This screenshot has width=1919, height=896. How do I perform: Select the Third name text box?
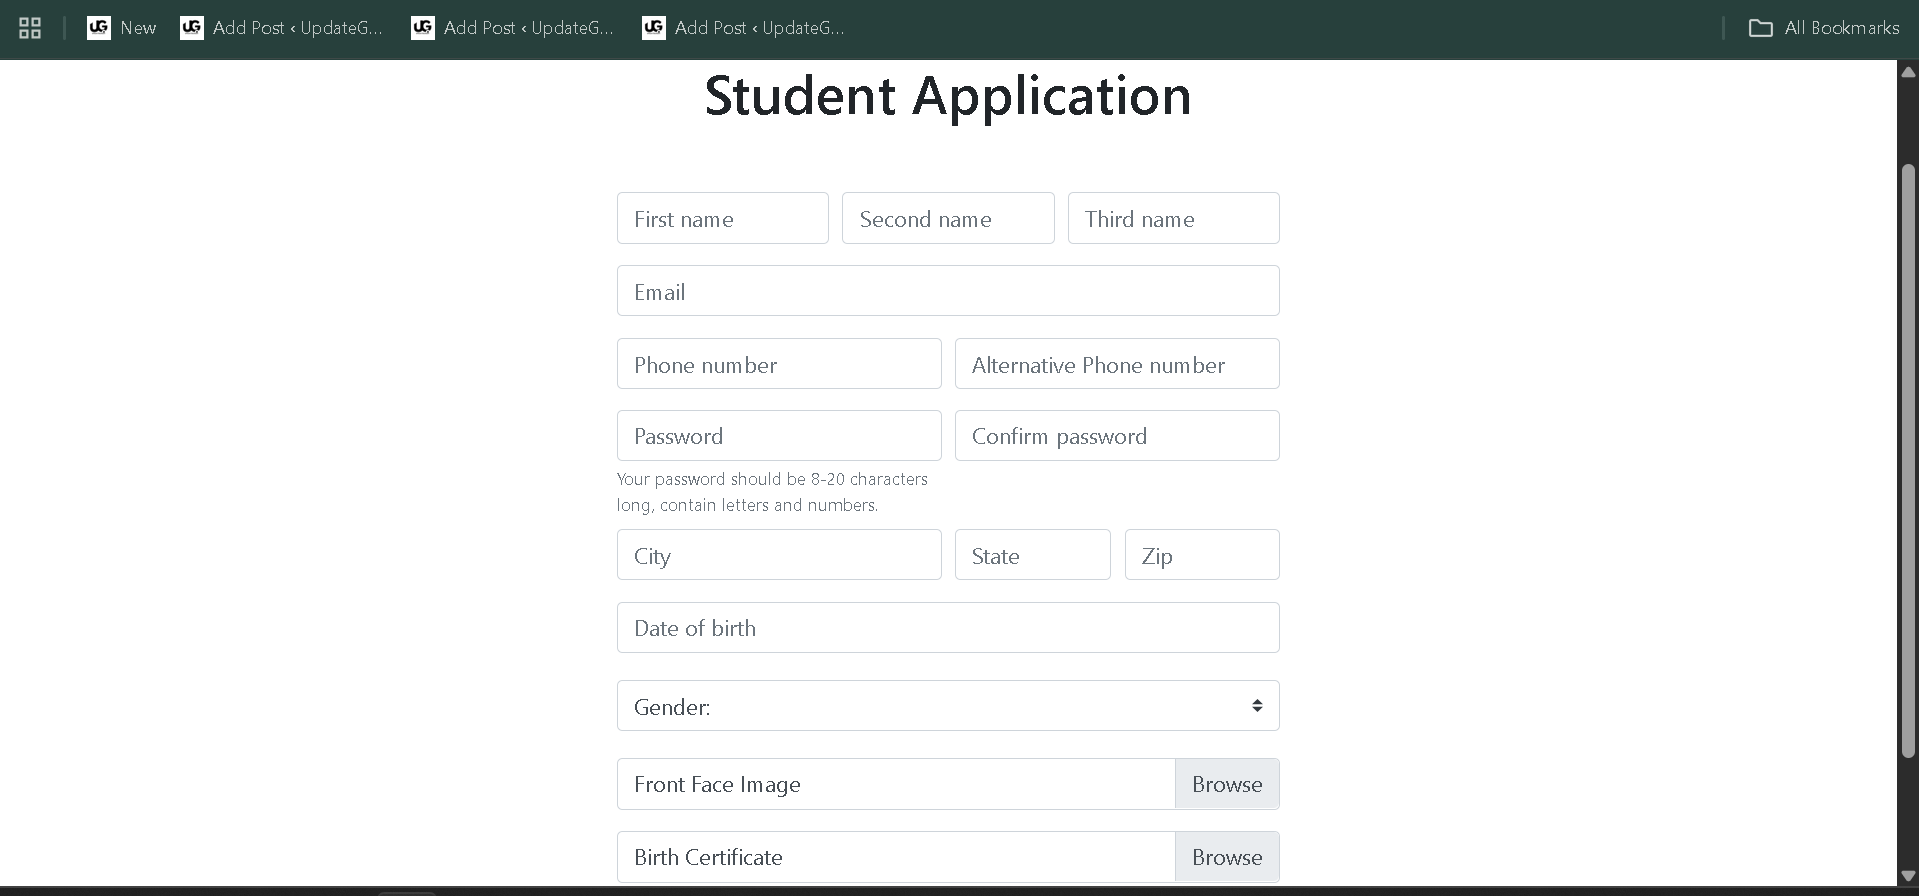[x=1172, y=218]
